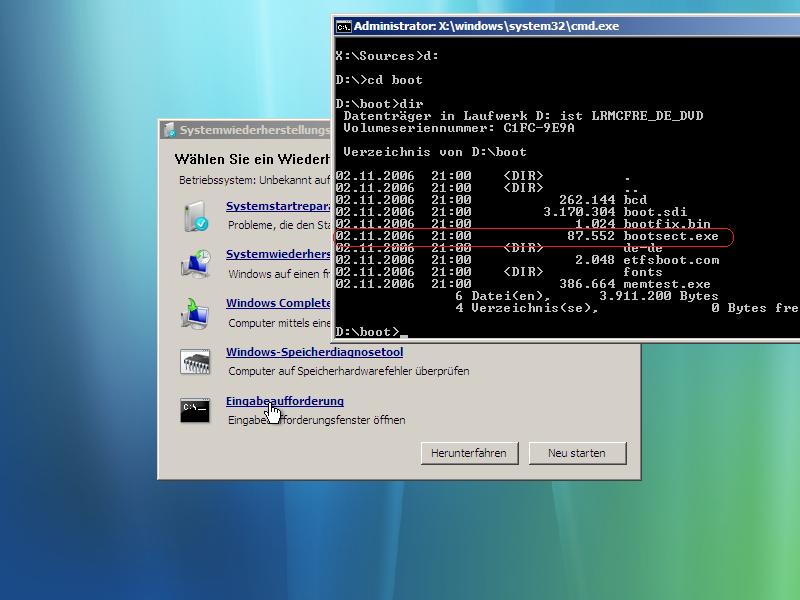Click the 'X:\Sources>d:' command line
Screen dimensions: 800x600
point(387,56)
